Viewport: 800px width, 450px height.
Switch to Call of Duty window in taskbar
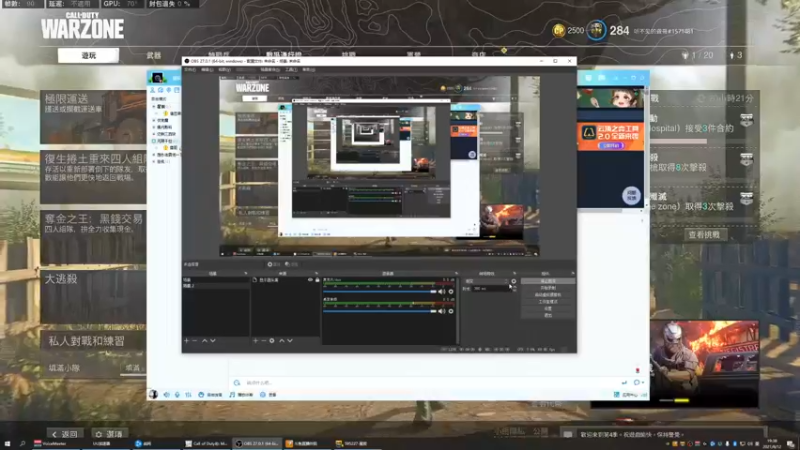(x=207, y=443)
